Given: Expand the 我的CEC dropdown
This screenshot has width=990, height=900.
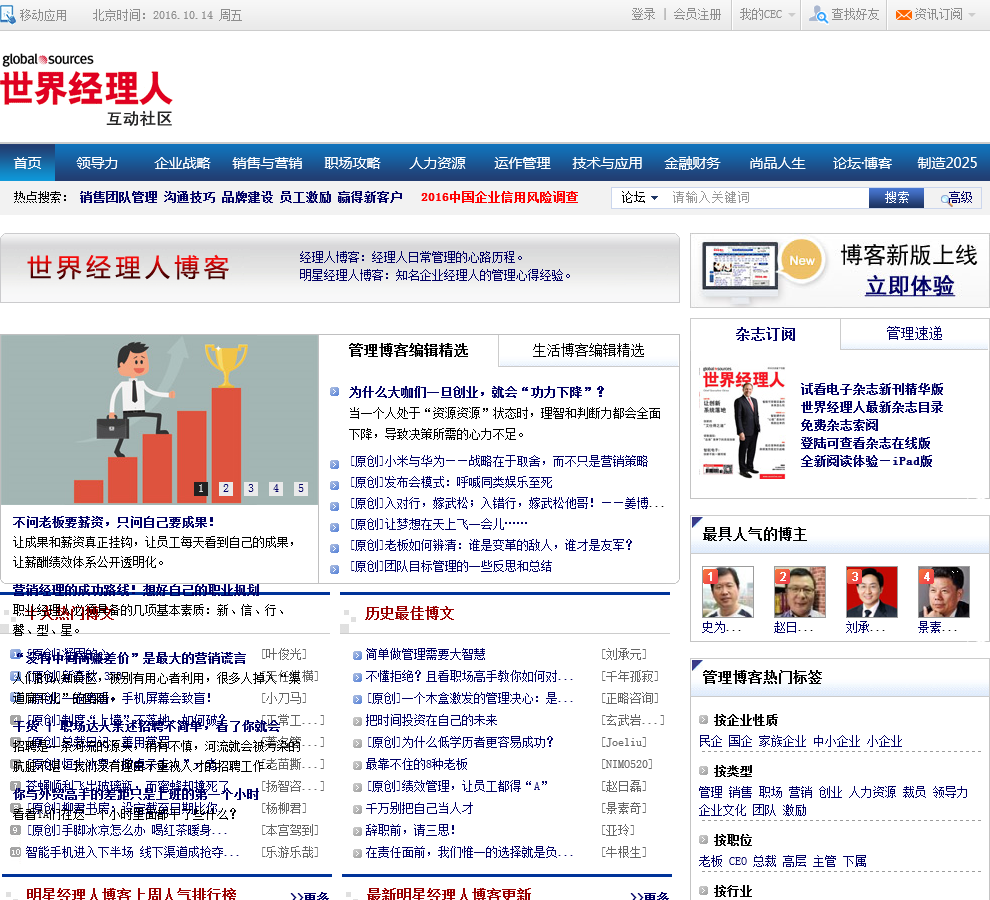Looking at the screenshot, I should tap(766, 15).
